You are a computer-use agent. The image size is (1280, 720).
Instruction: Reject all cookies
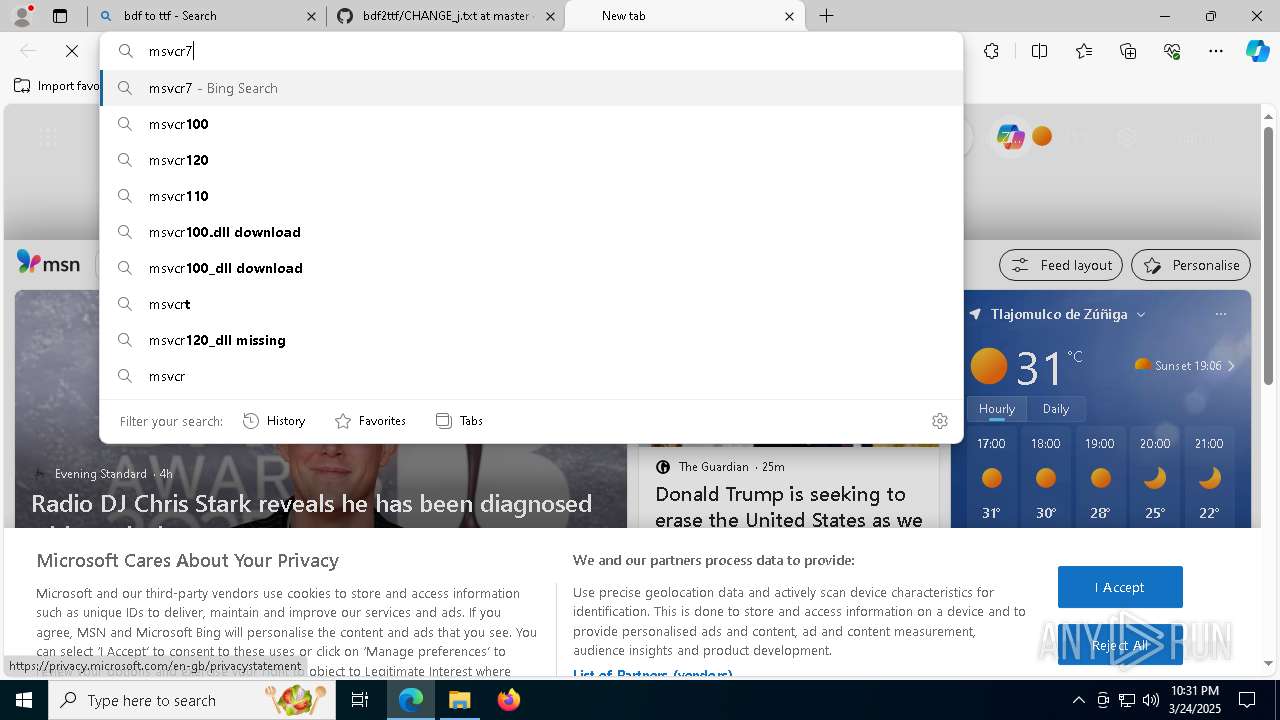point(1120,645)
